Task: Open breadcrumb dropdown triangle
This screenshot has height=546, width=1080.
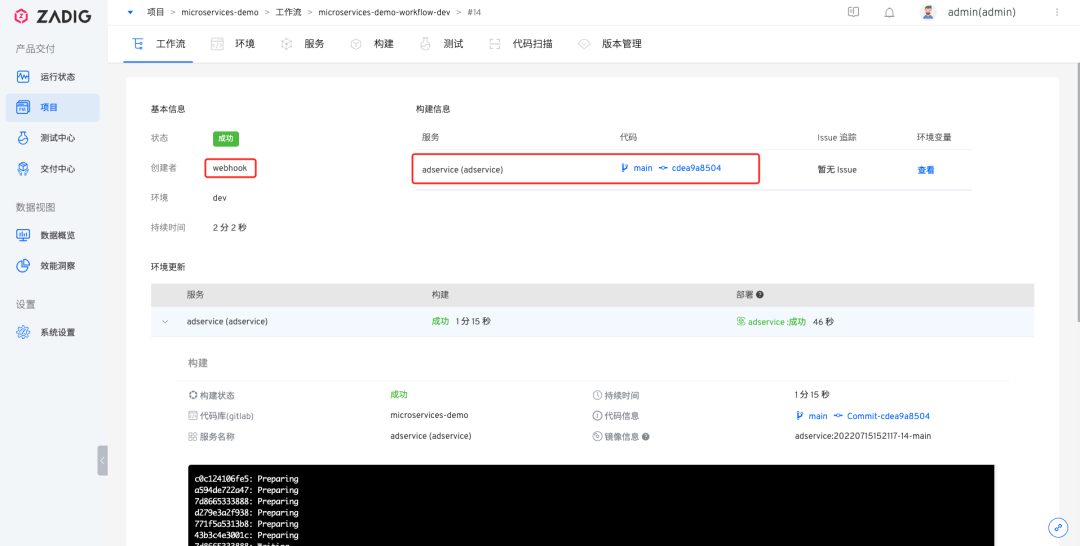Action: tap(130, 12)
